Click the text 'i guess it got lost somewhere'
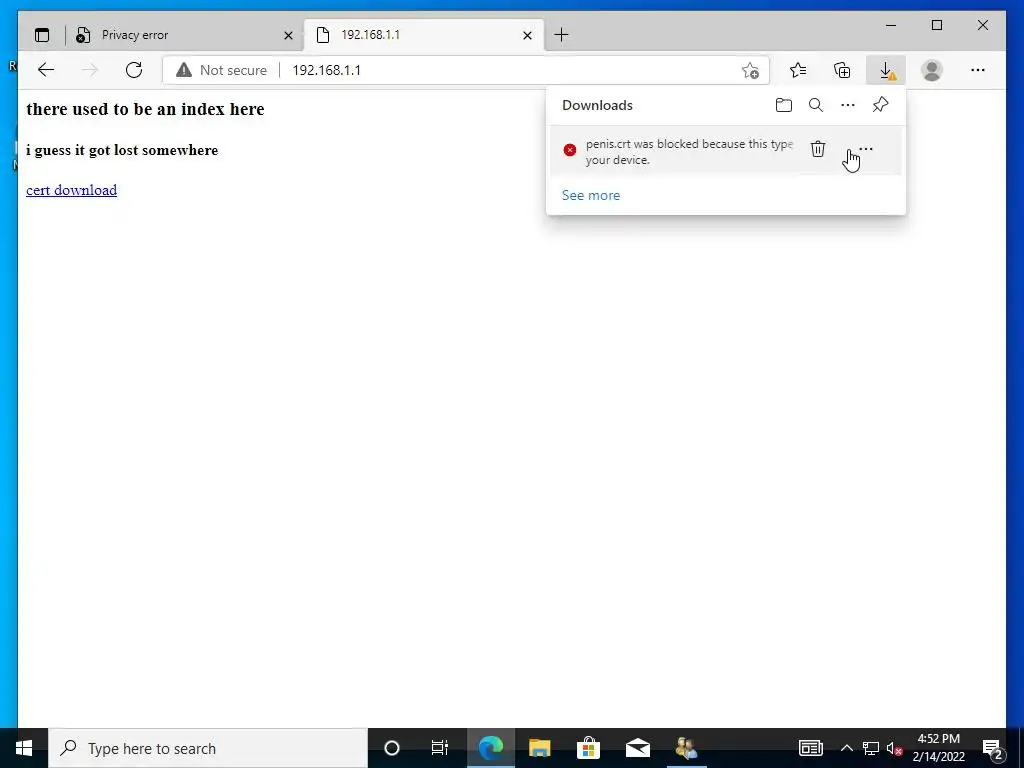 tap(122, 150)
